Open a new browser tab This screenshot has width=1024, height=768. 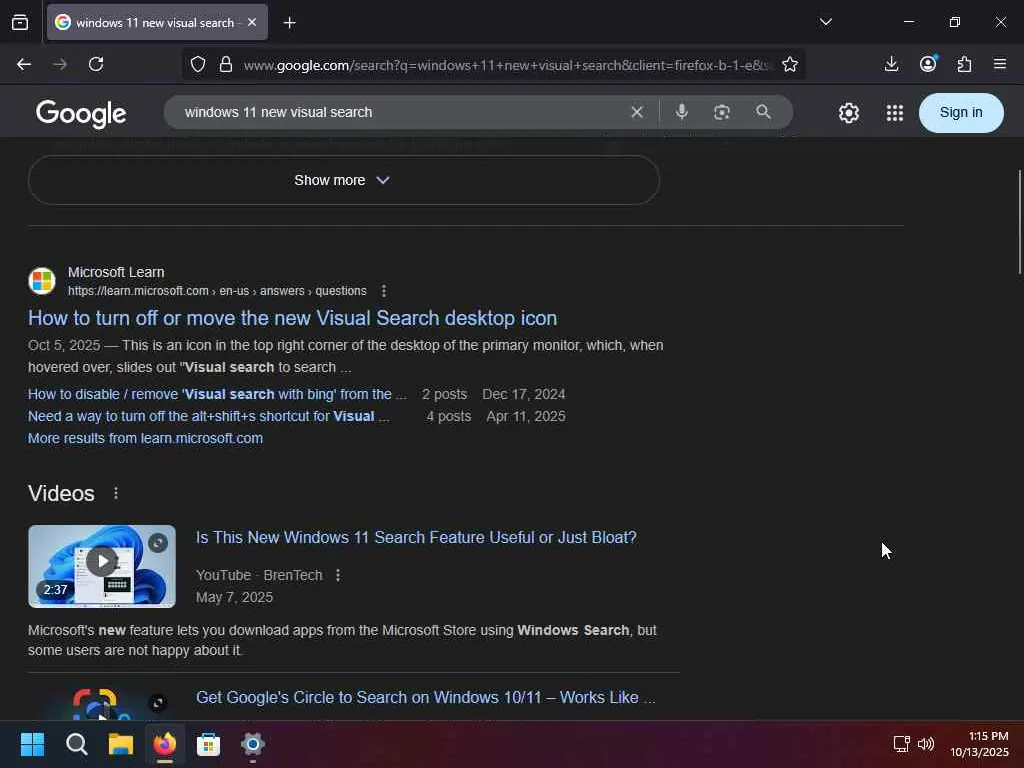[x=289, y=23]
